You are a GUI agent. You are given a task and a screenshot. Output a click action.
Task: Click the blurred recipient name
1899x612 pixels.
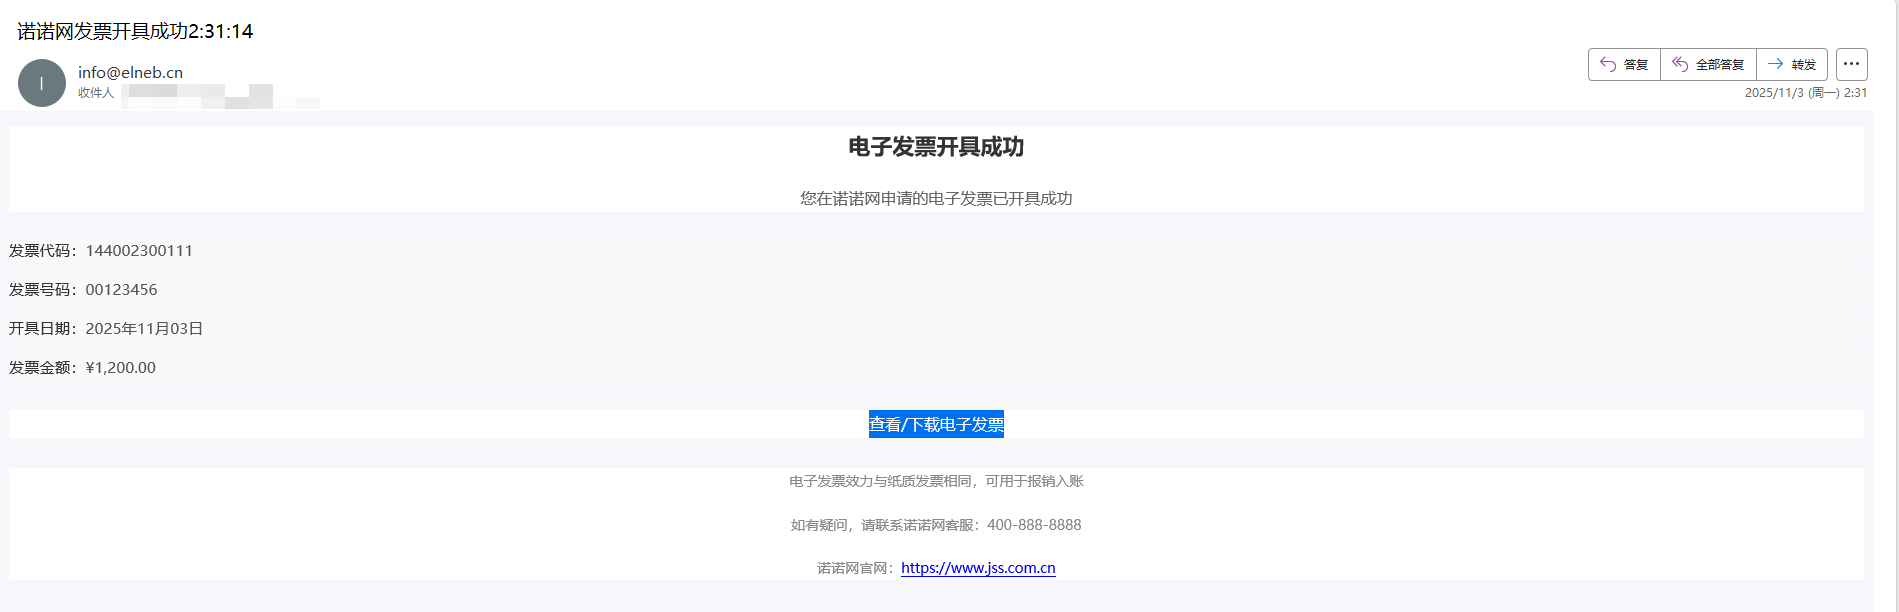point(198,95)
